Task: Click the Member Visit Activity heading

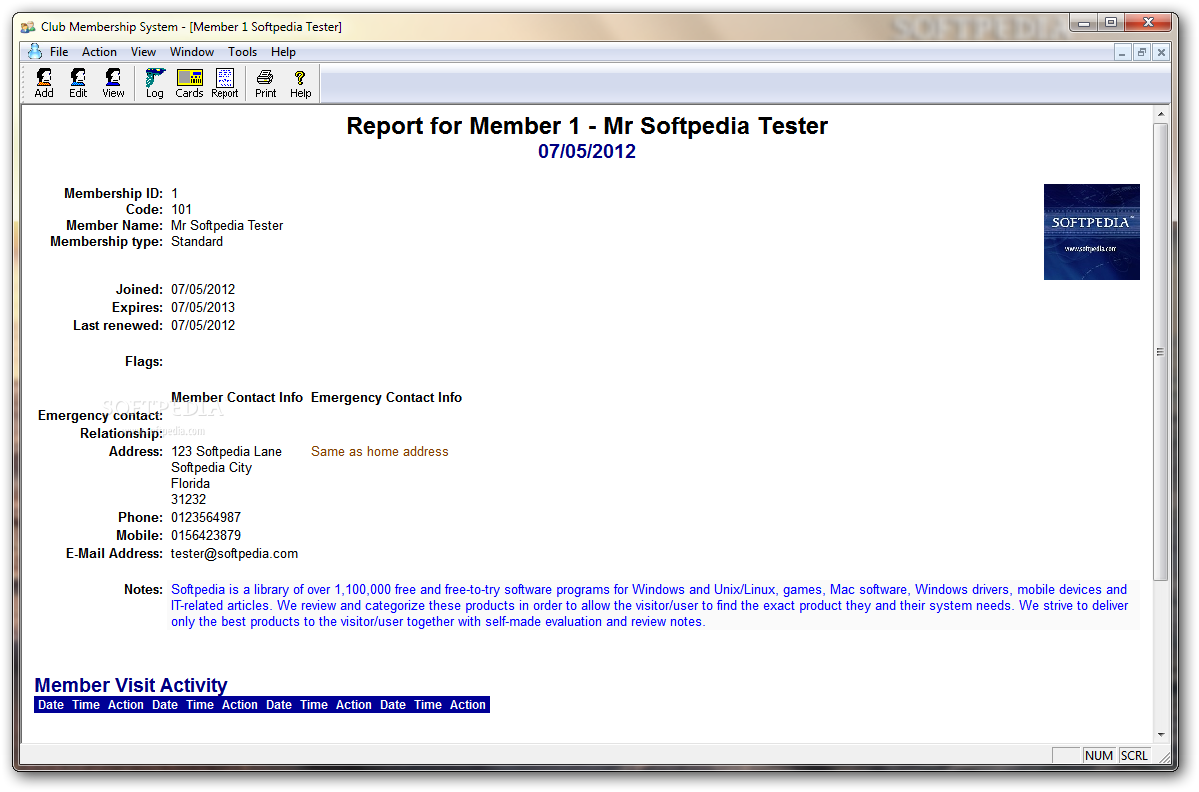Action: pos(131,685)
